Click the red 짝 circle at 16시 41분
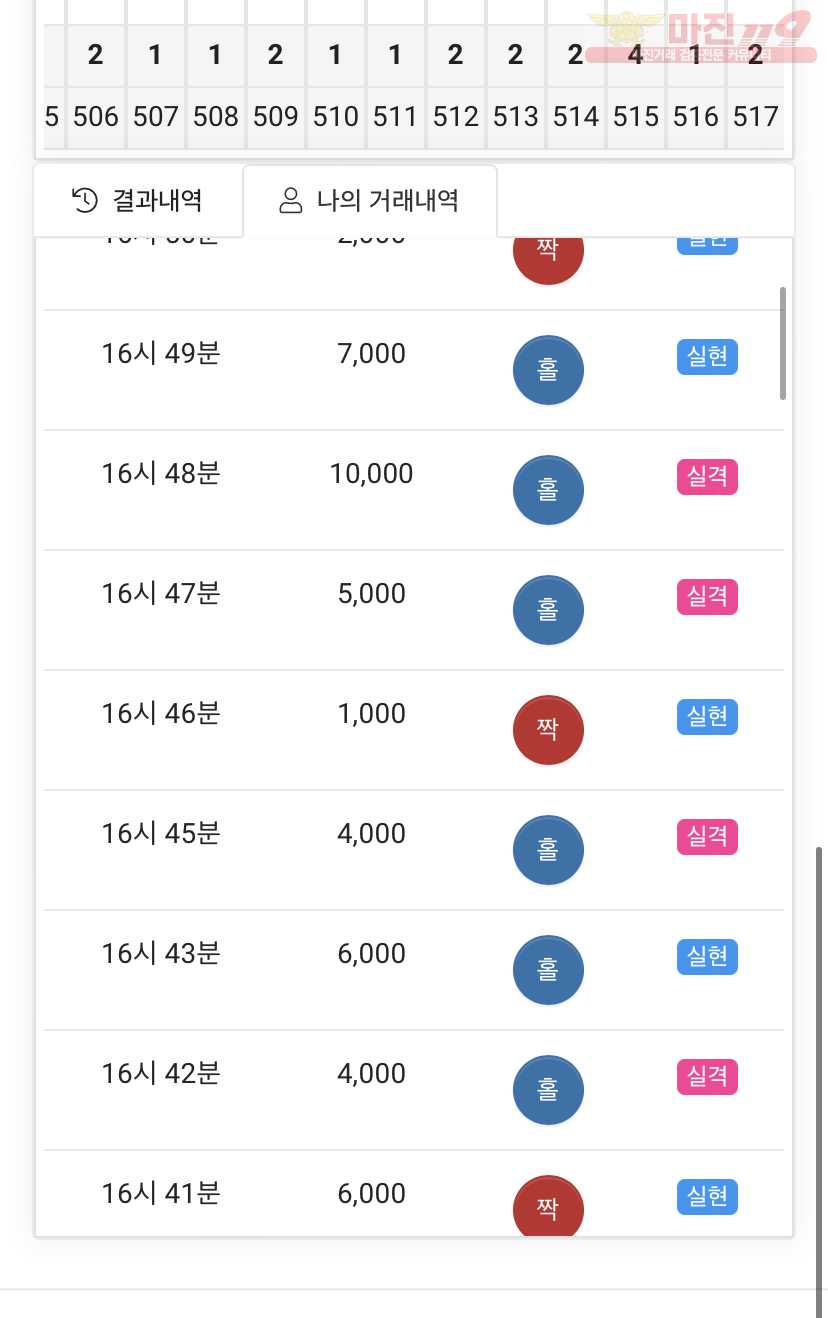The image size is (828, 1318). [x=548, y=1206]
